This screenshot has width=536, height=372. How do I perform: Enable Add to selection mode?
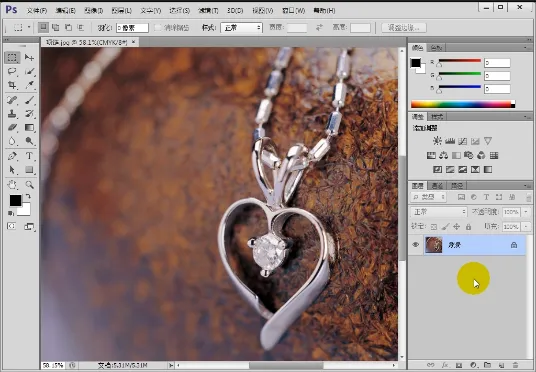pyautogui.click(x=55, y=27)
